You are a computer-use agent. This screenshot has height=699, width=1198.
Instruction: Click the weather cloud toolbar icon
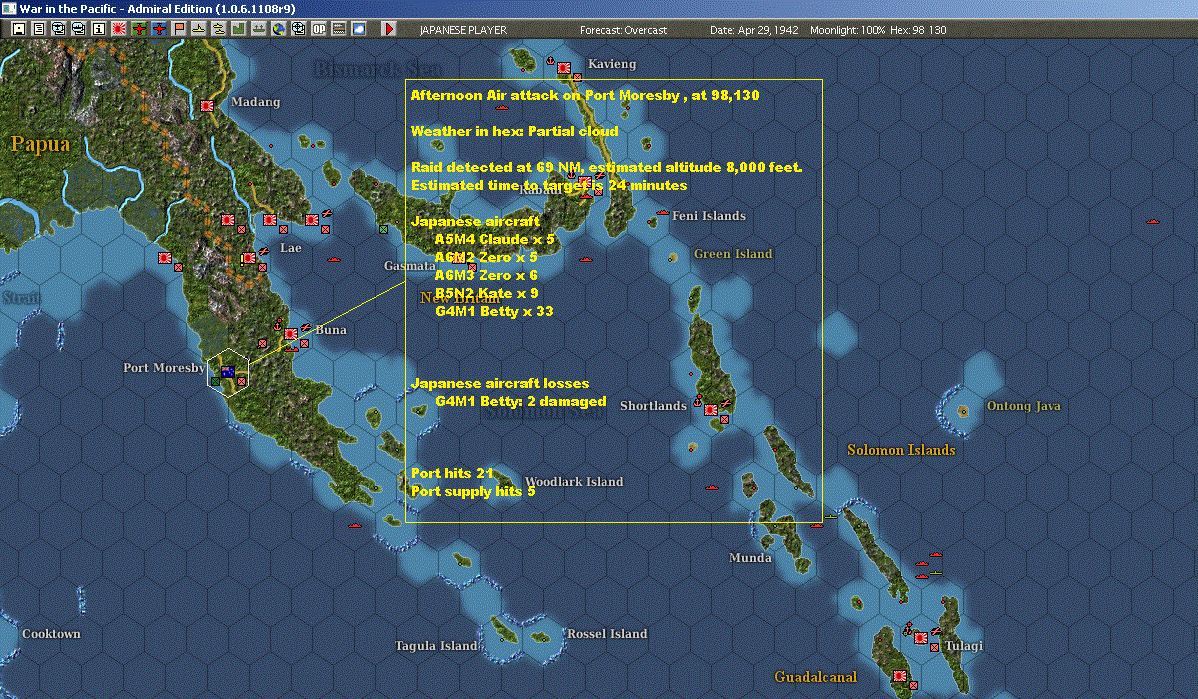tap(358, 29)
